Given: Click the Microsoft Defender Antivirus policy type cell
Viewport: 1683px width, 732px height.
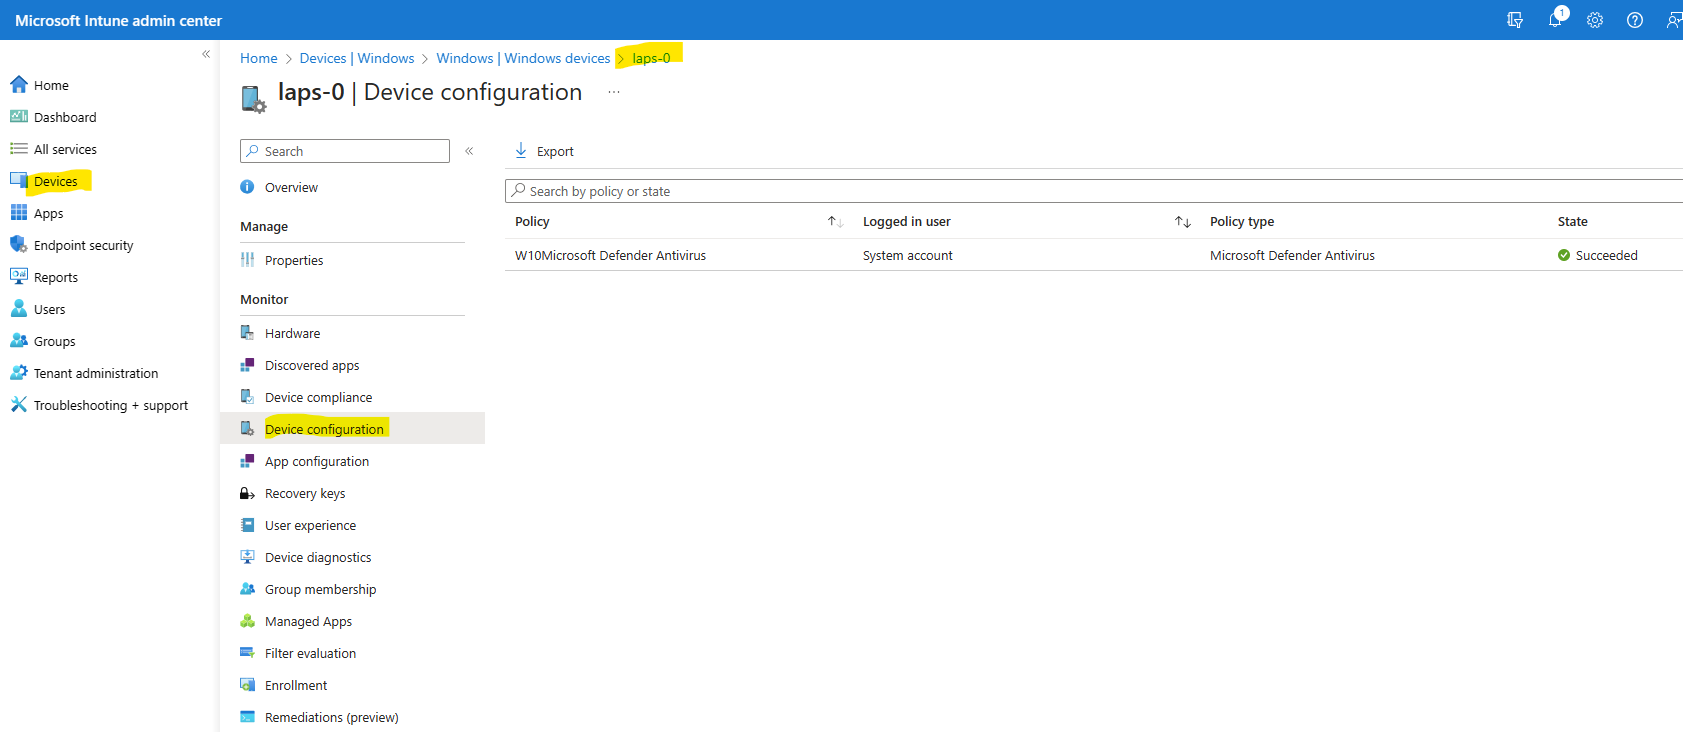Looking at the screenshot, I should (1292, 256).
